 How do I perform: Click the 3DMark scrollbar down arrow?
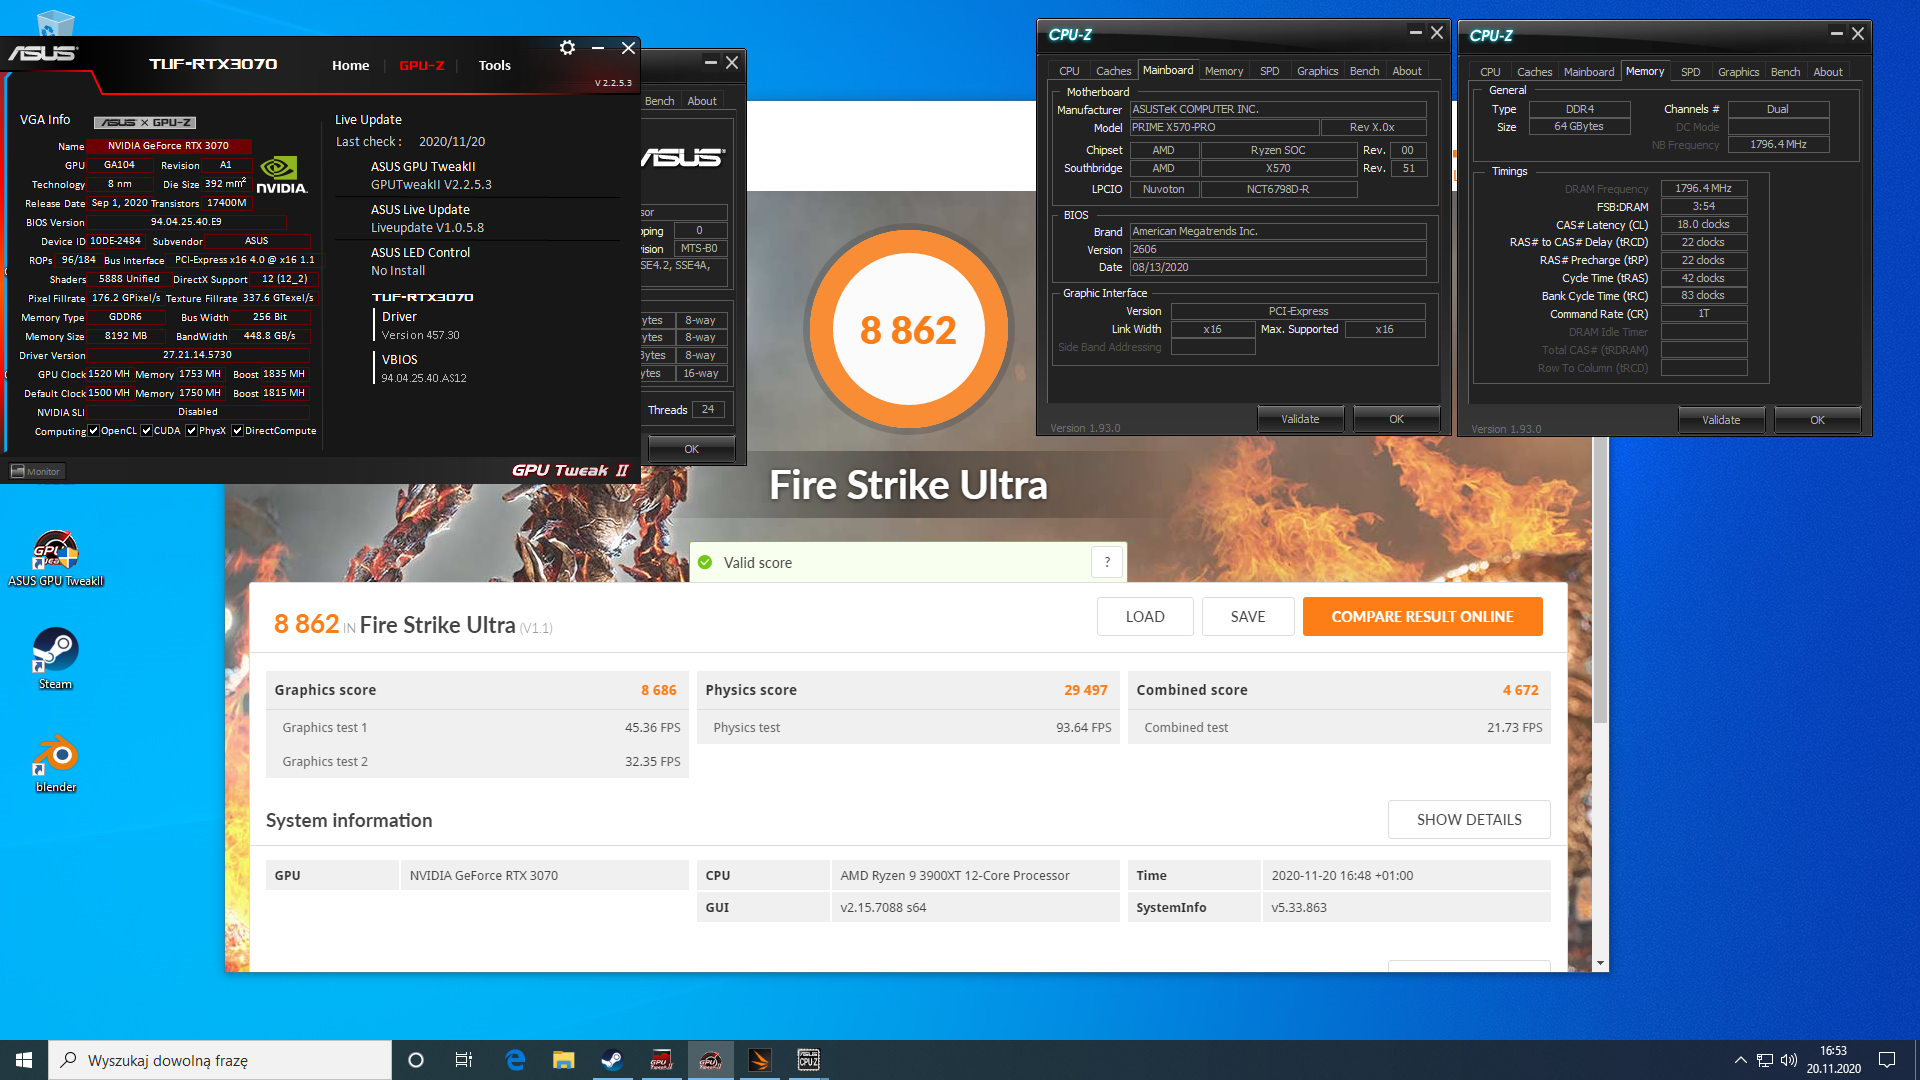click(1600, 963)
